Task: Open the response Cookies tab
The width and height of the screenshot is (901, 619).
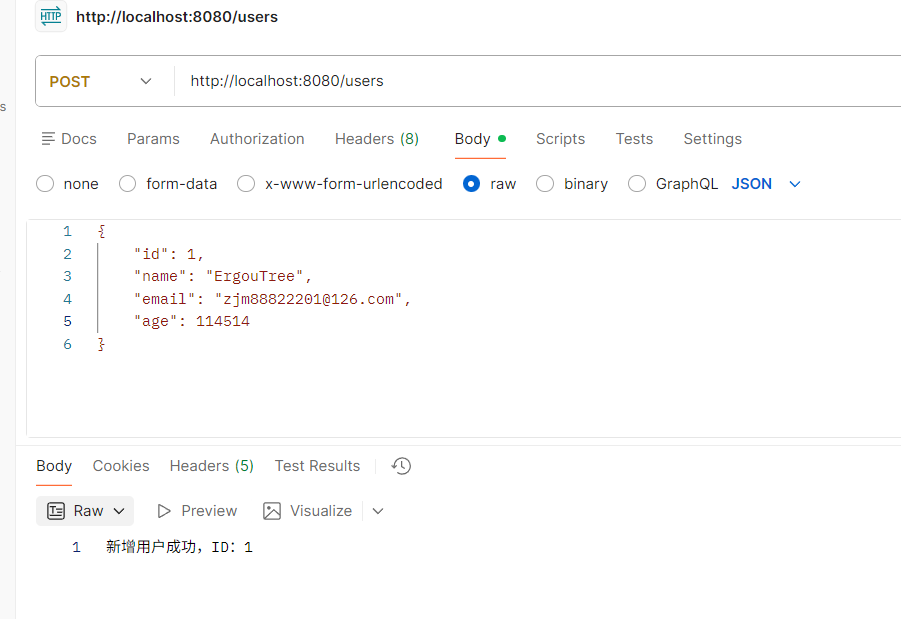Action: click(x=121, y=466)
